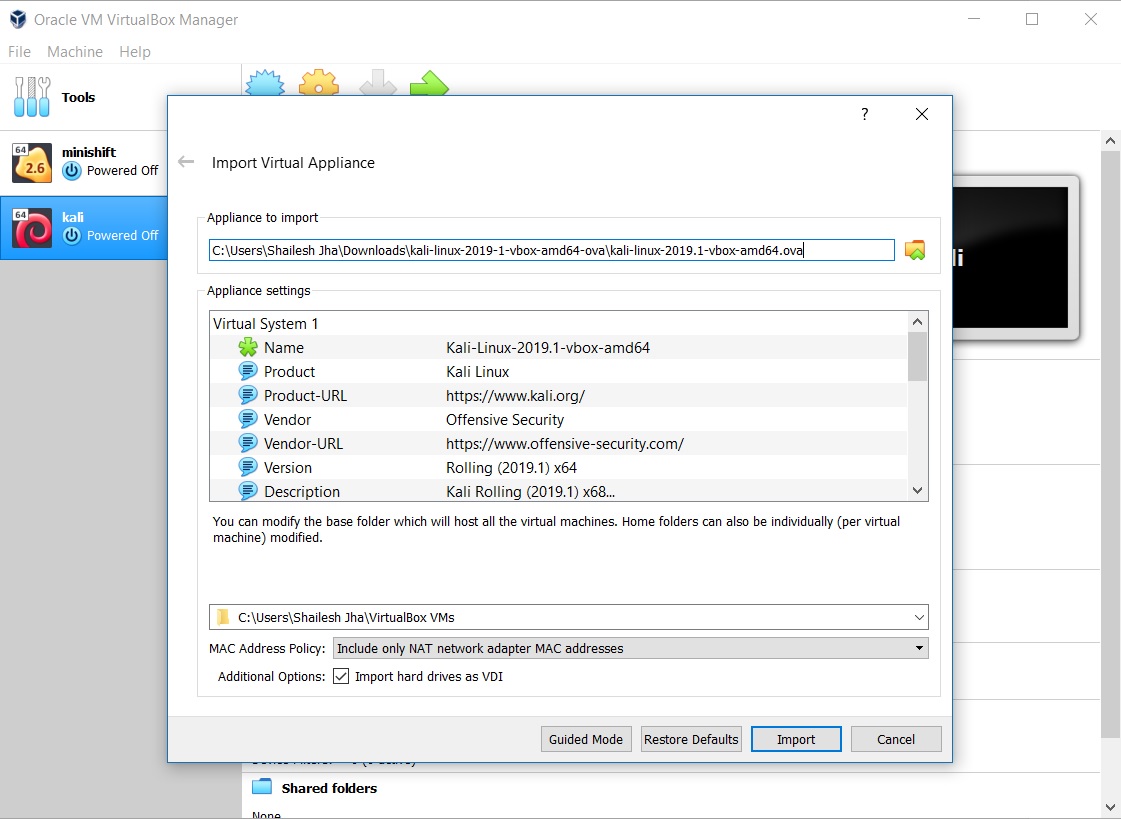Screen dimensions: 1121x819
Task: Click the Offensive Security vendor value
Action: tap(505, 420)
